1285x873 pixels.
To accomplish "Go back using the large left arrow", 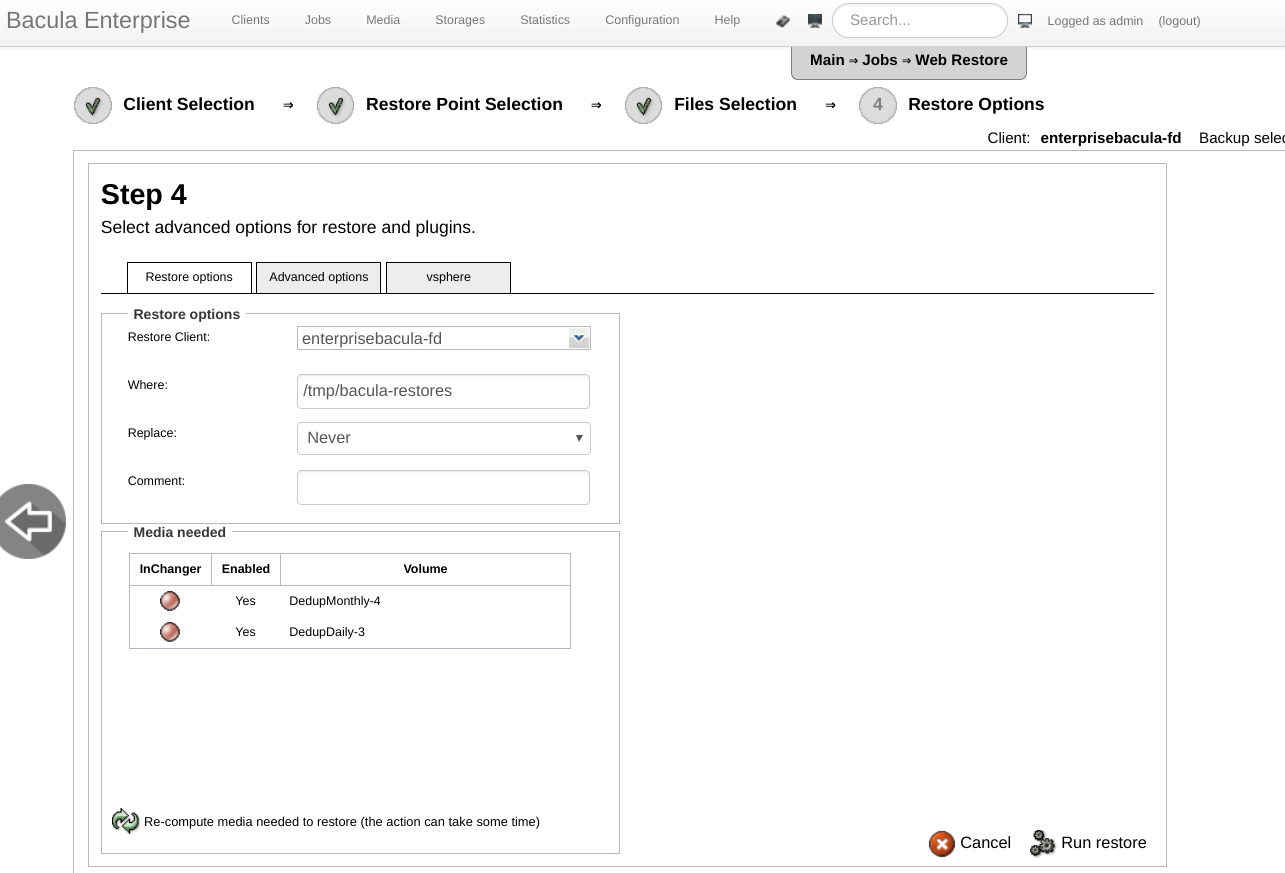I will point(28,521).
